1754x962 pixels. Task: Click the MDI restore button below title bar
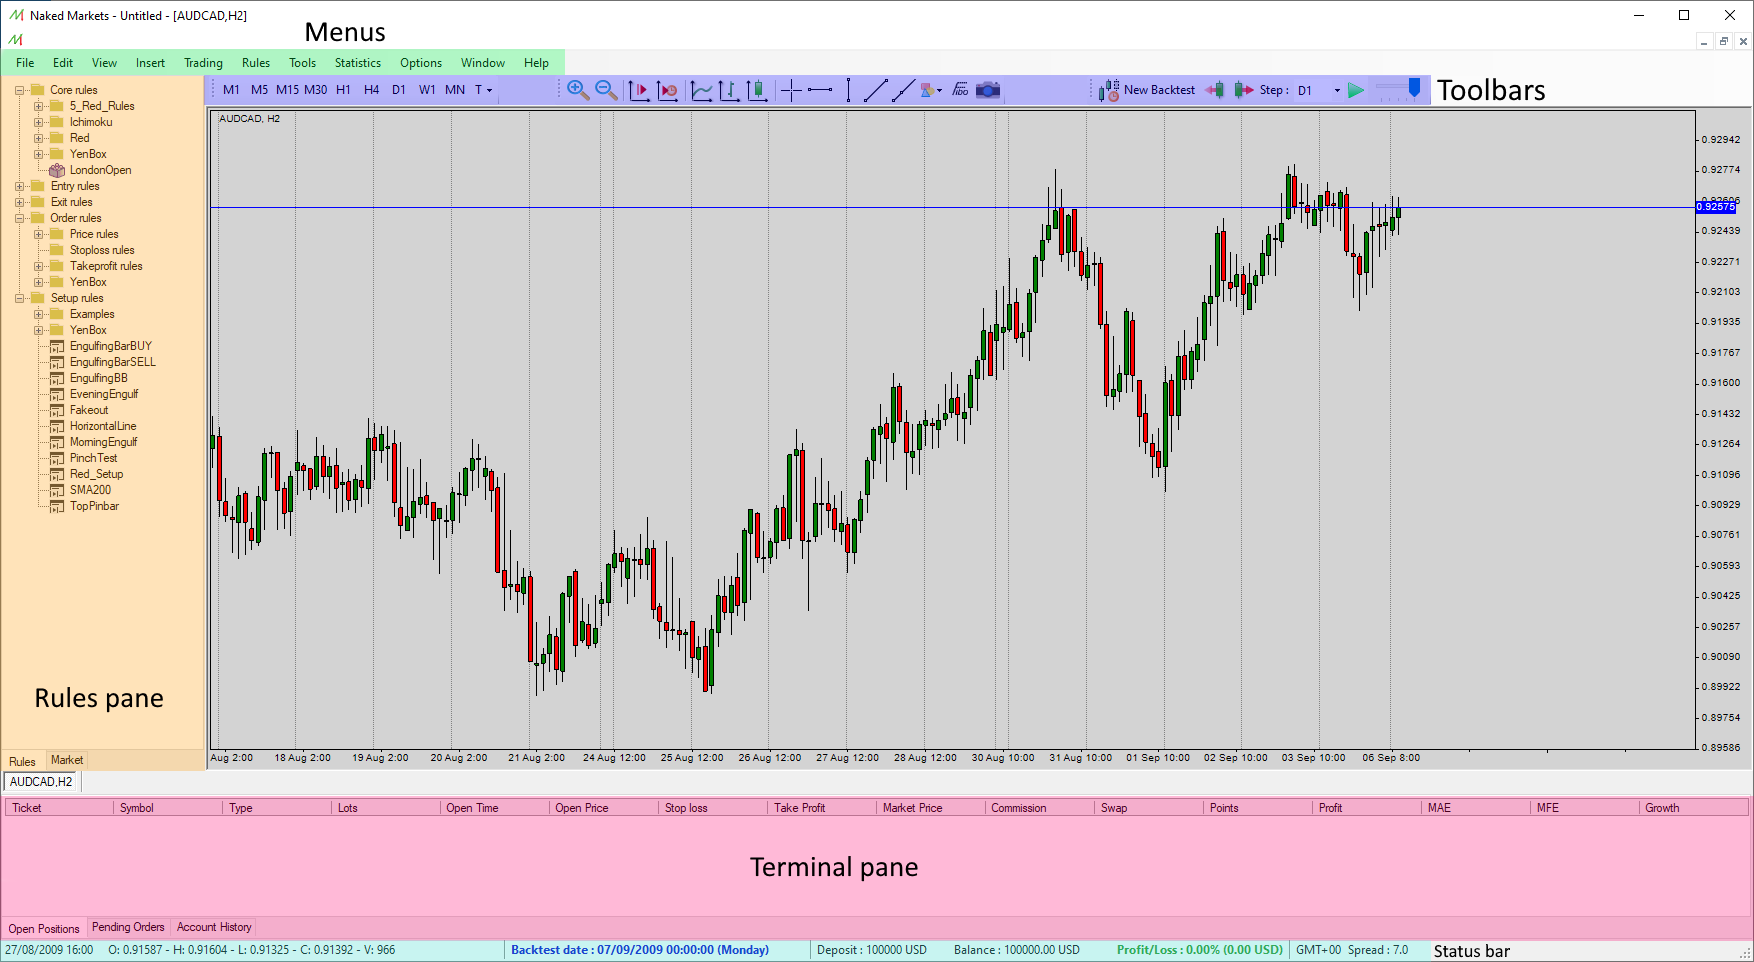(1724, 42)
